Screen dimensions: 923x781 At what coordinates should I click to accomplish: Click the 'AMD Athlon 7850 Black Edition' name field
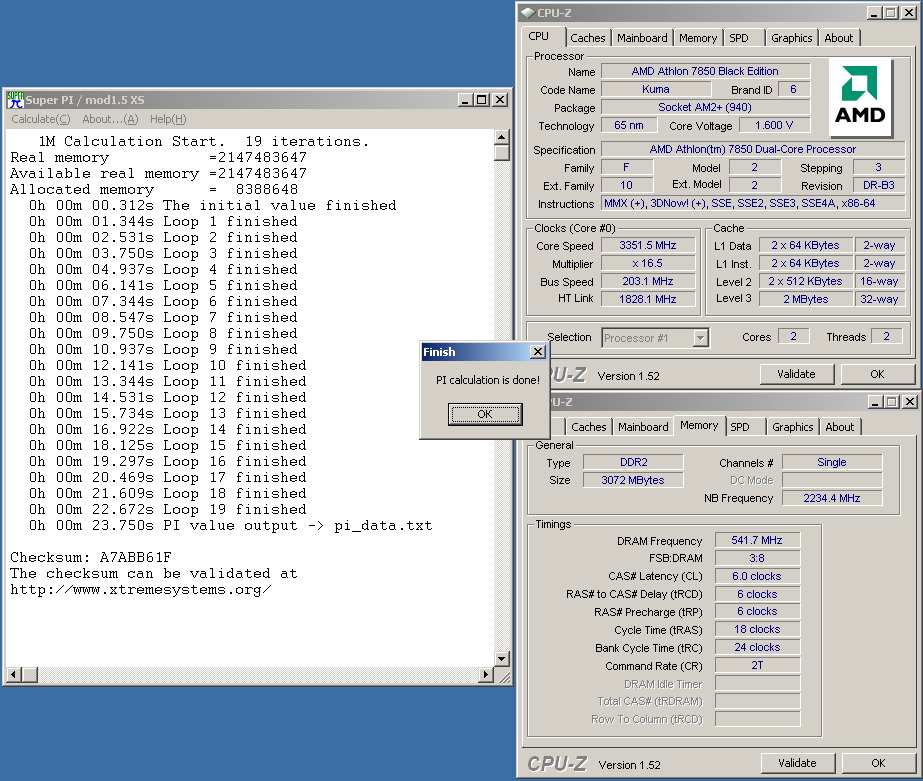pyautogui.click(x=705, y=71)
